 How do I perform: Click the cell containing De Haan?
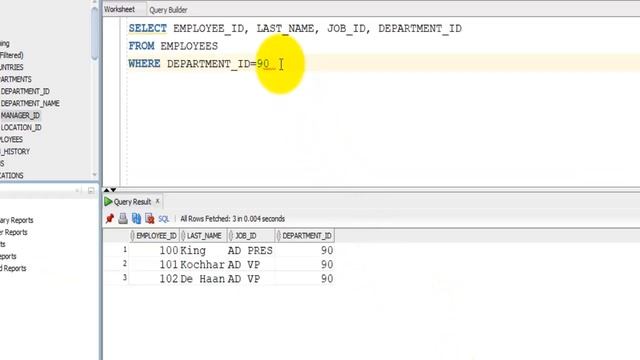[x=203, y=279]
